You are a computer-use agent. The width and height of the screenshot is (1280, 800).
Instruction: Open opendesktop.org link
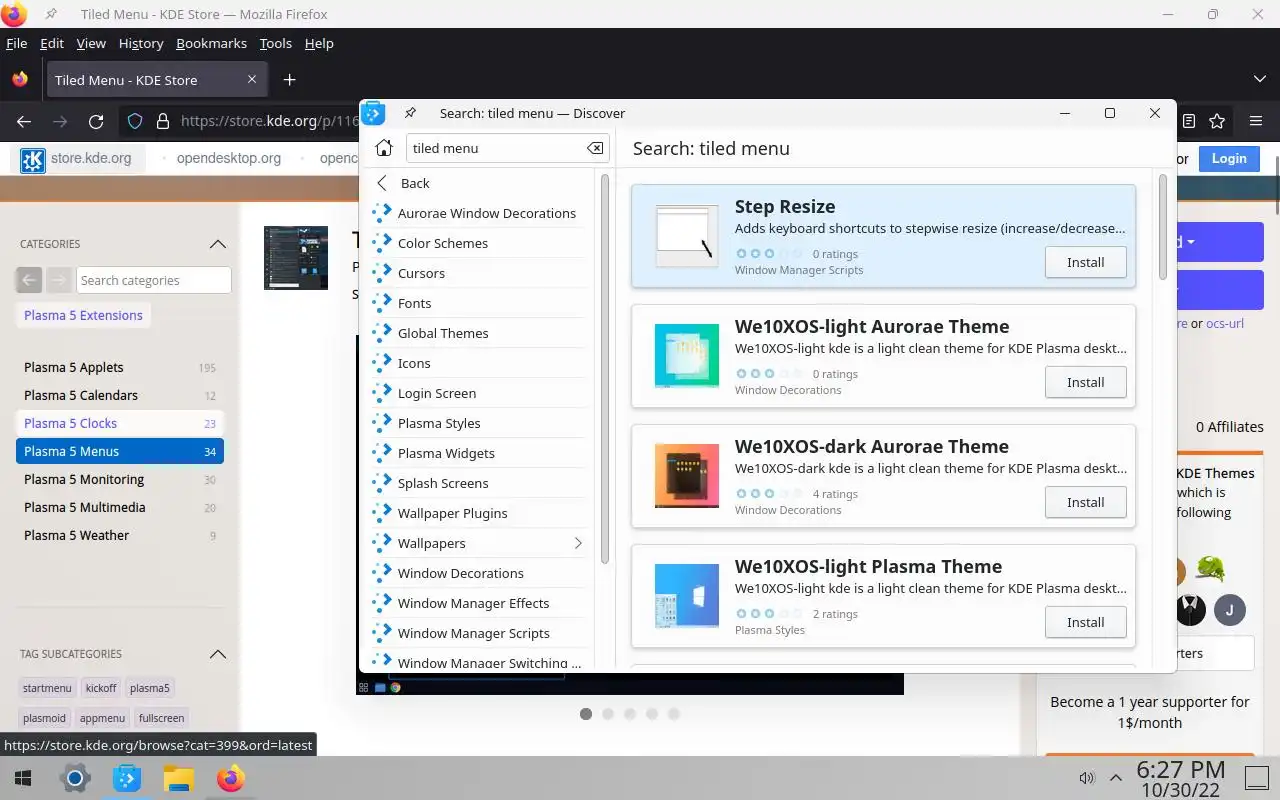coord(229,158)
